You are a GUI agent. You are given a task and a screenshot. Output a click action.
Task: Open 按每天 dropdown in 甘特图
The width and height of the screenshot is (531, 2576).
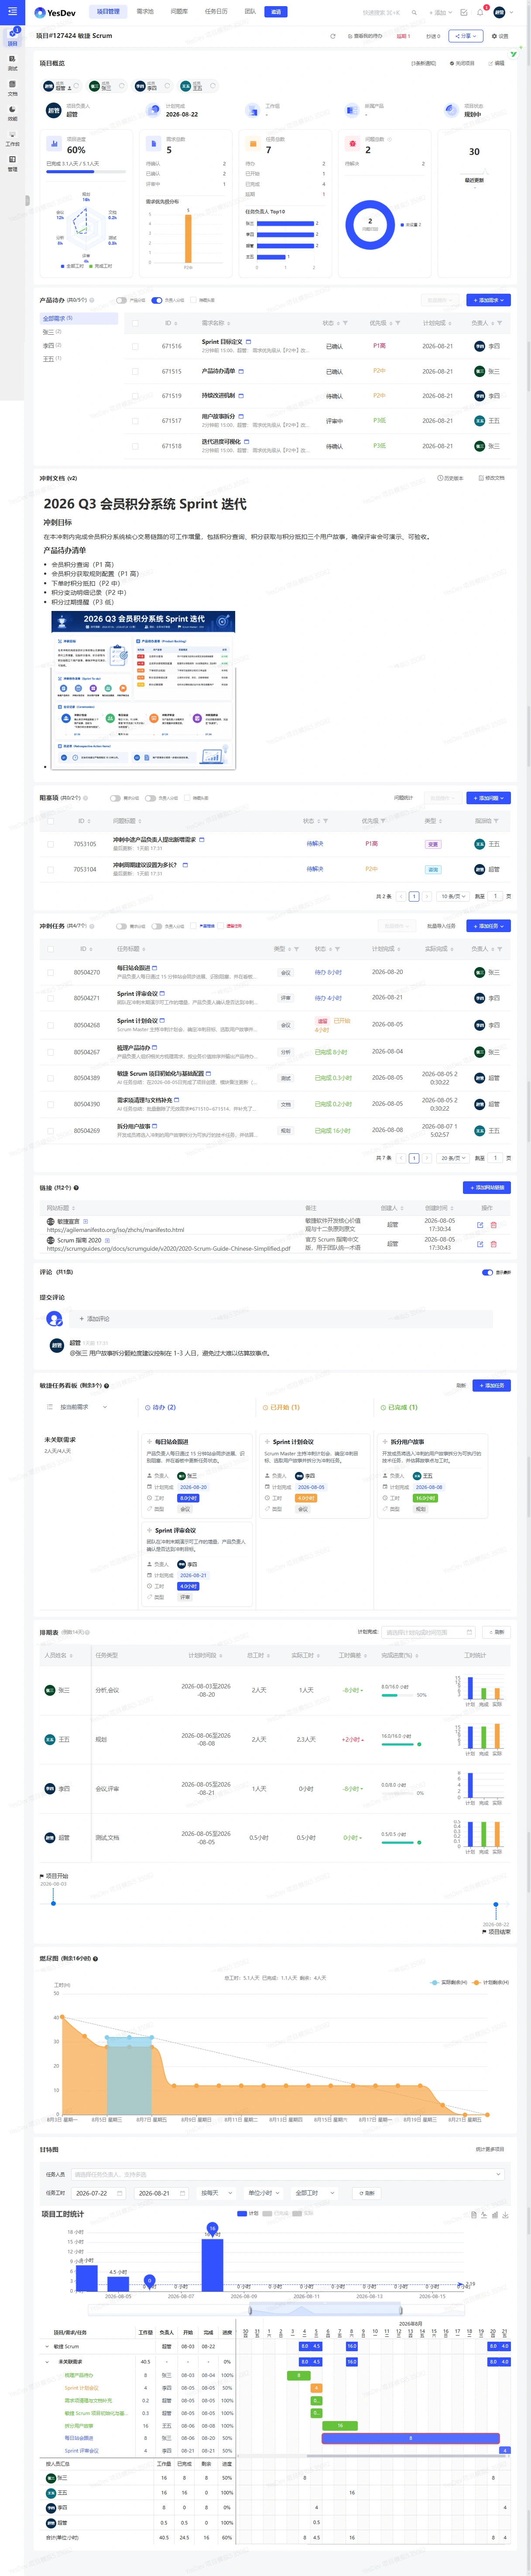pyautogui.click(x=216, y=2193)
